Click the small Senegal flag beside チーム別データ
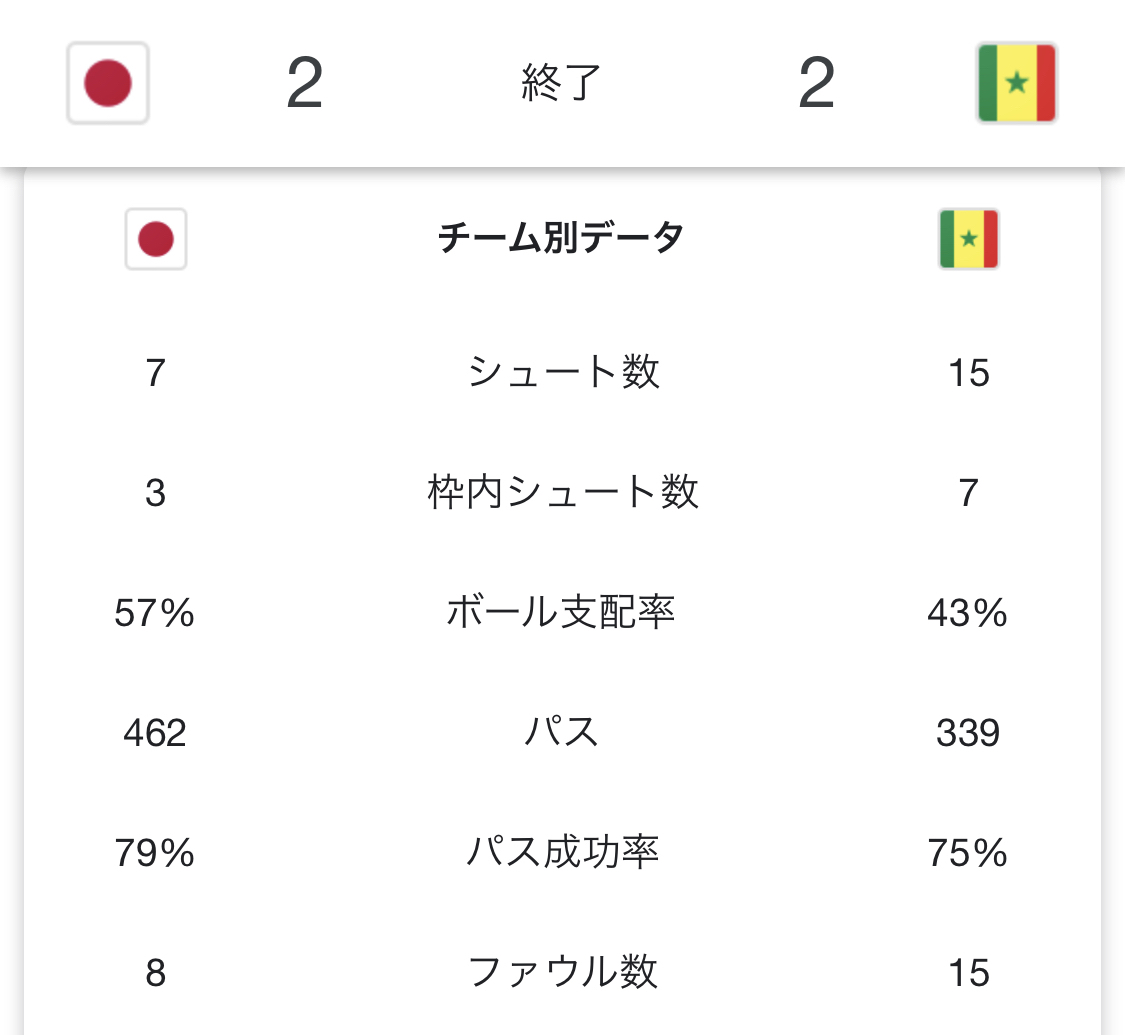Image resolution: width=1125 pixels, height=1035 pixels. (x=968, y=239)
